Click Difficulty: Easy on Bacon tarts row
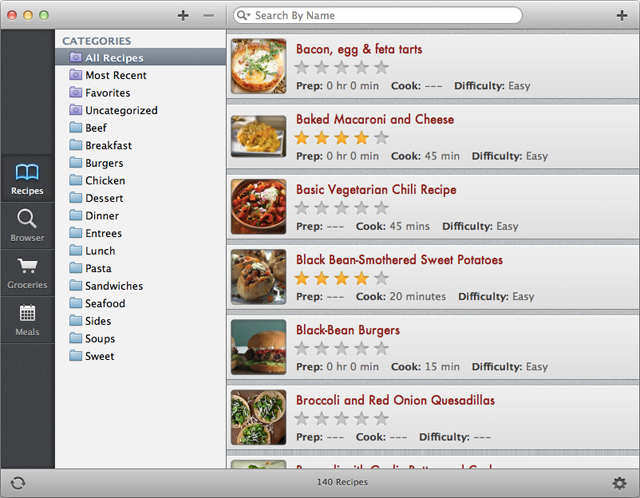This screenshot has width=640, height=498. (x=492, y=86)
